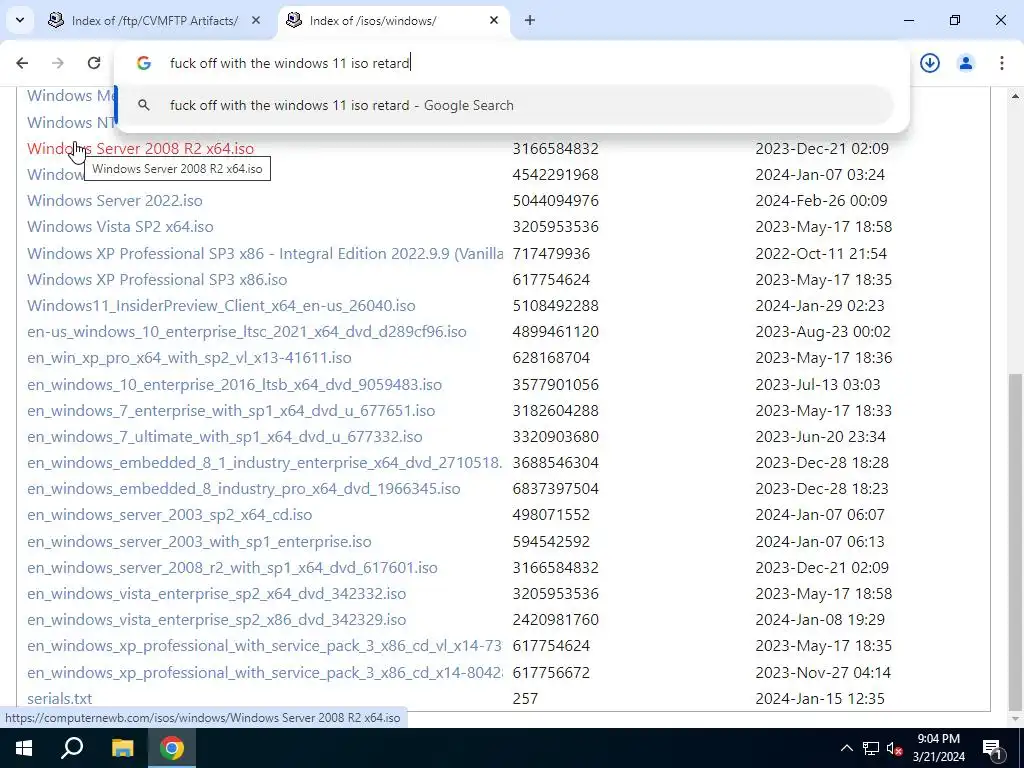
Task: Open the xp_professional x86_cd_x14-8042 iso link
Action: coord(265,673)
